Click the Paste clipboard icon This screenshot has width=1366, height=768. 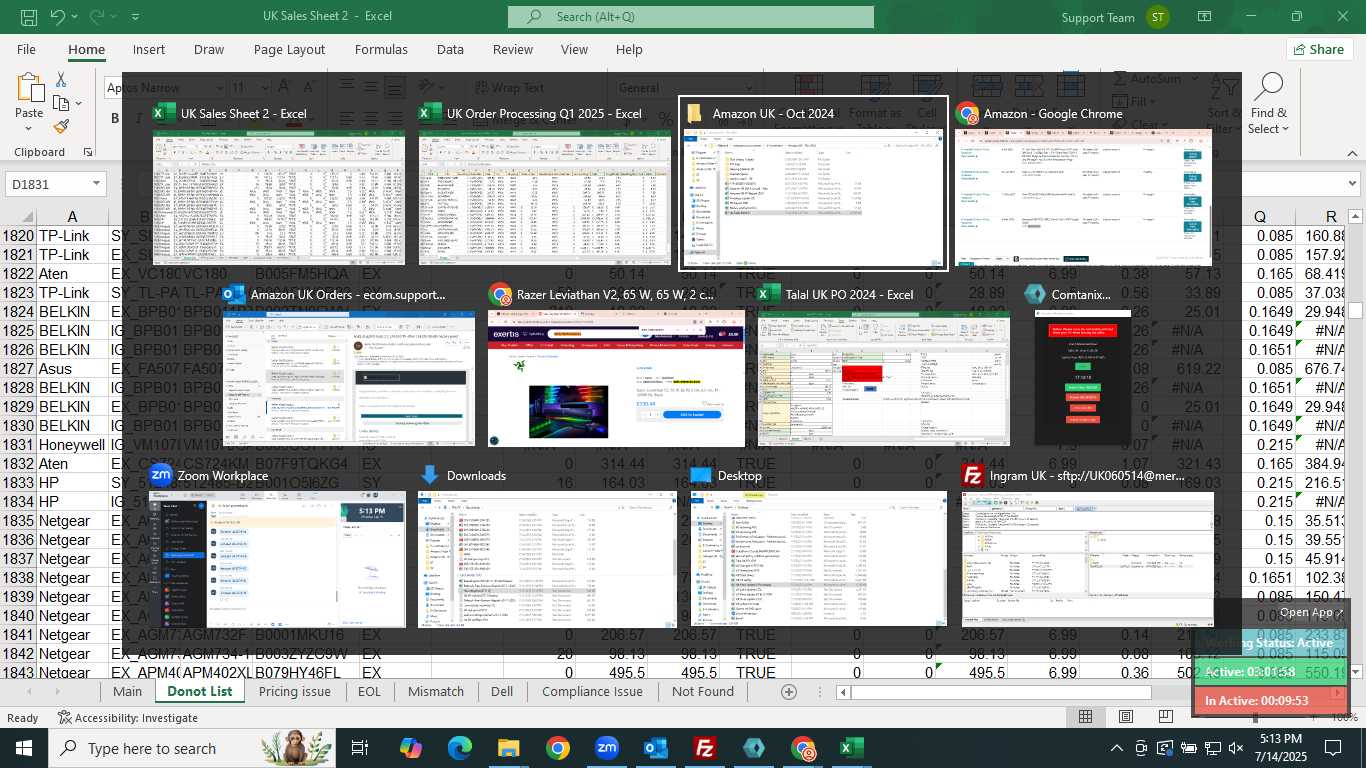29,88
